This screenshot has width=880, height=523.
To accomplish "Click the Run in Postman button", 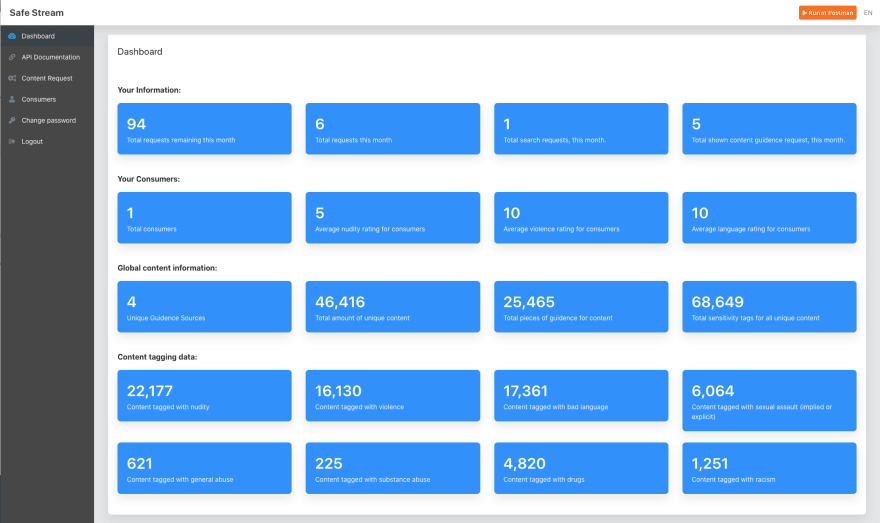I will (827, 12).
